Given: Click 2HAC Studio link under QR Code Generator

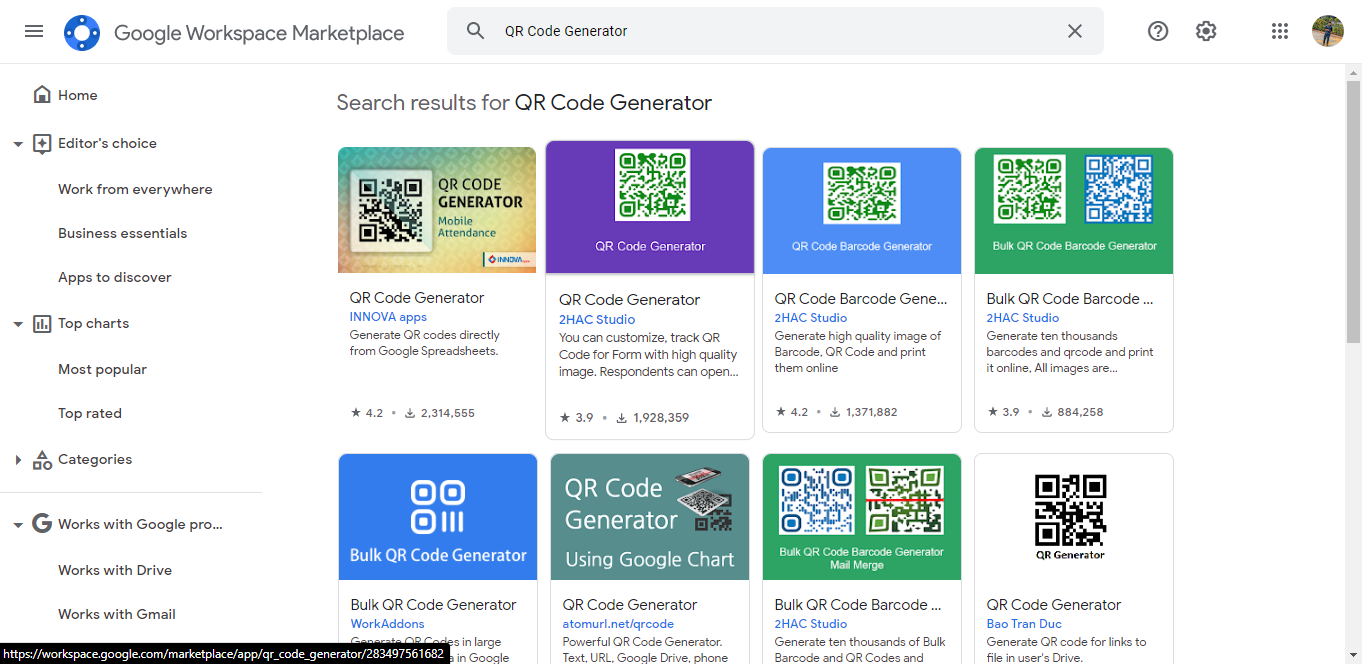Looking at the screenshot, I should coord(597,319).
